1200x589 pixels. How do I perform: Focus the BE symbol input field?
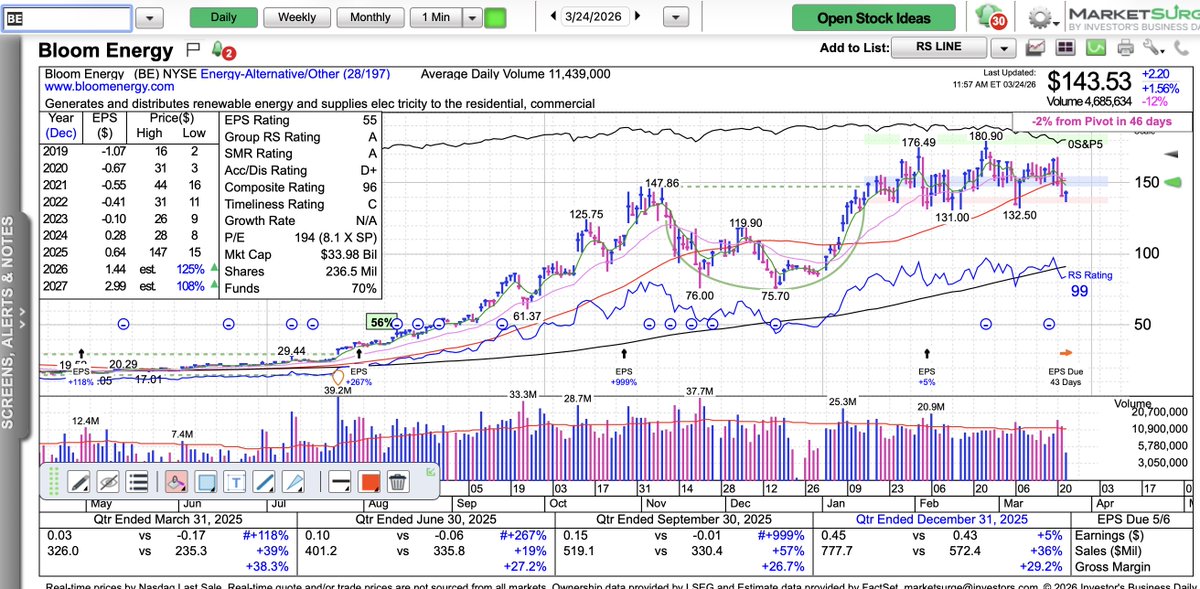tap(66, 18)
